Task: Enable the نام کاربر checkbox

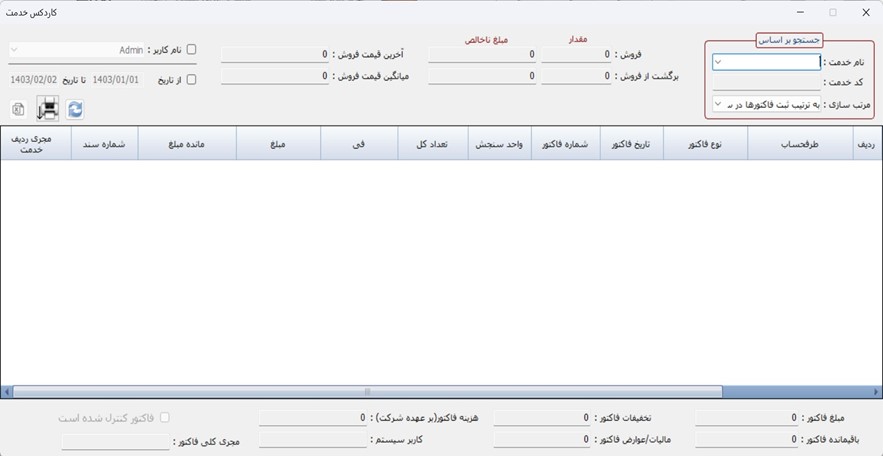Action: pos(191,49)
